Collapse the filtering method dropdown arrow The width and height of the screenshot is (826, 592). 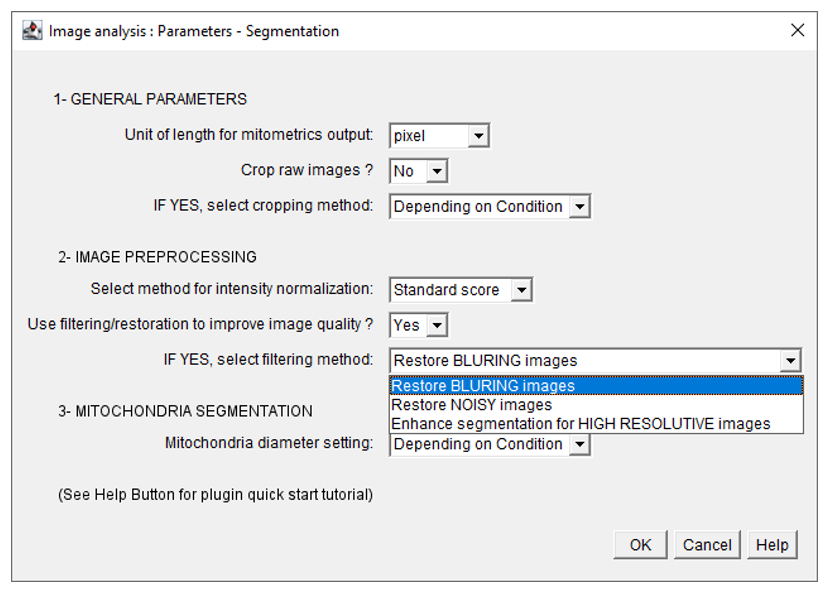tap(791, 360)
